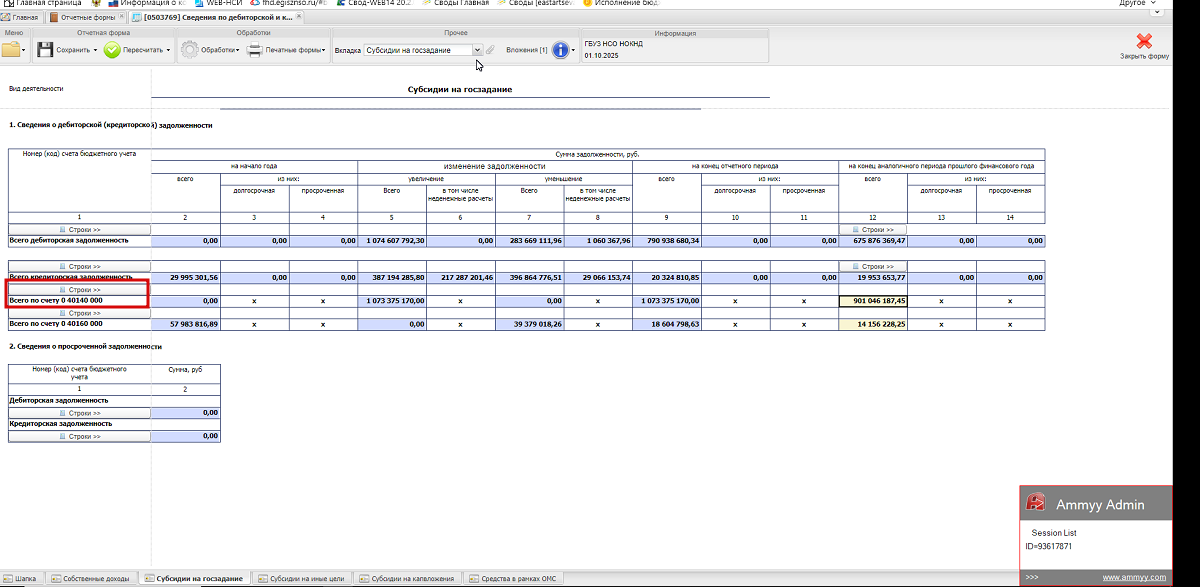1200x587 pixels.
Task: Click the Пересчитать button label
Action: [x=143, y=50]
